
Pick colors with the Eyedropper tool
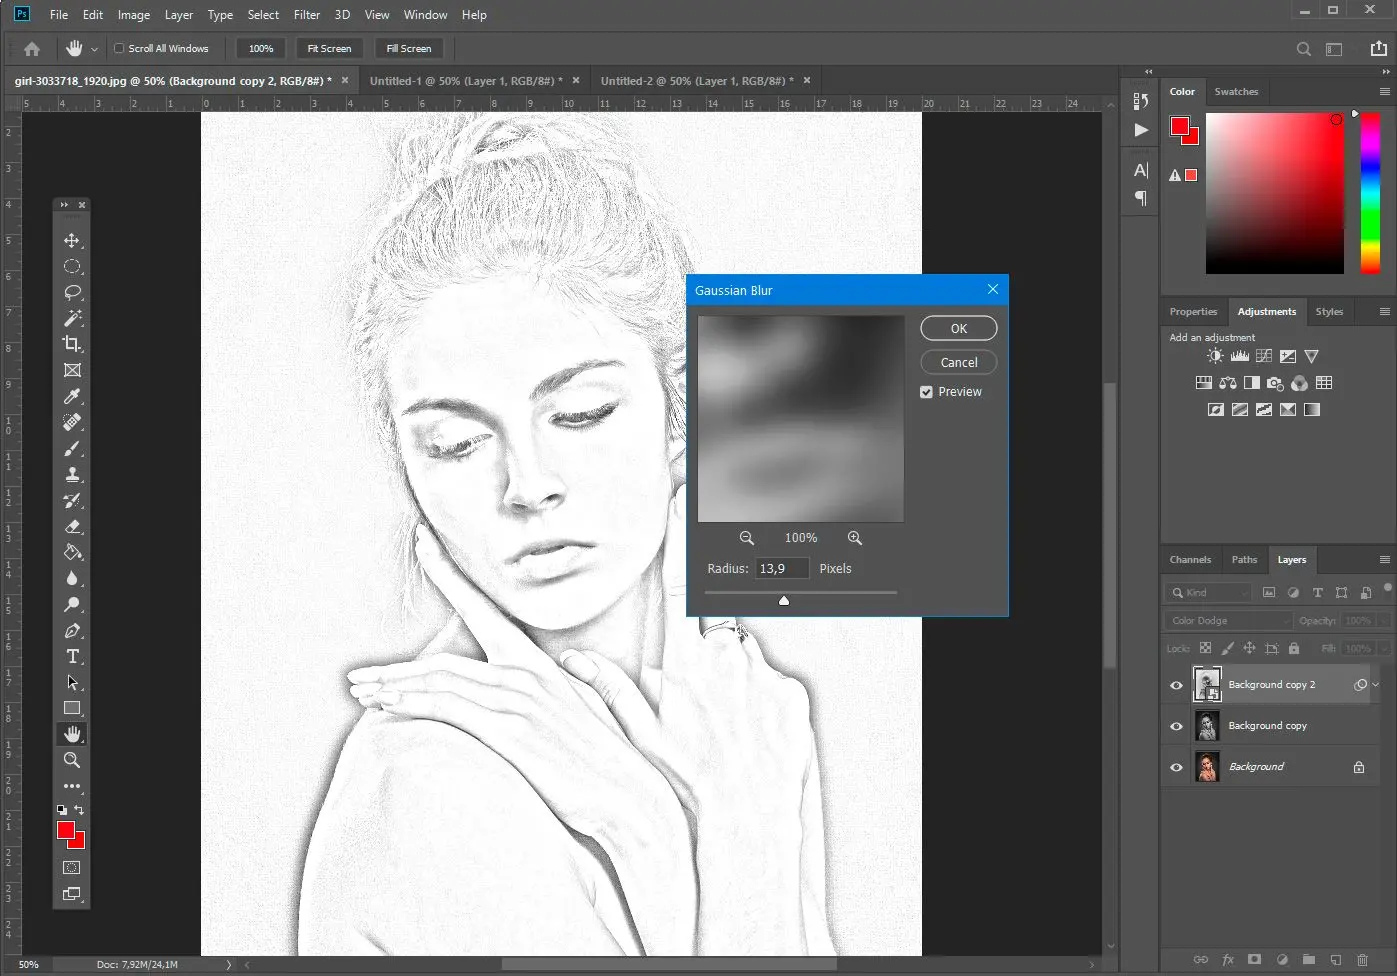71,396
